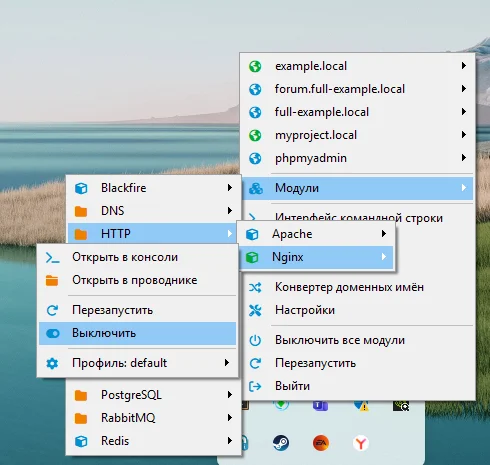The width and height of the screenshot is (490, 465).
Task: Choose Конвертер доменных имён
Action: click(x=357, y=287)
